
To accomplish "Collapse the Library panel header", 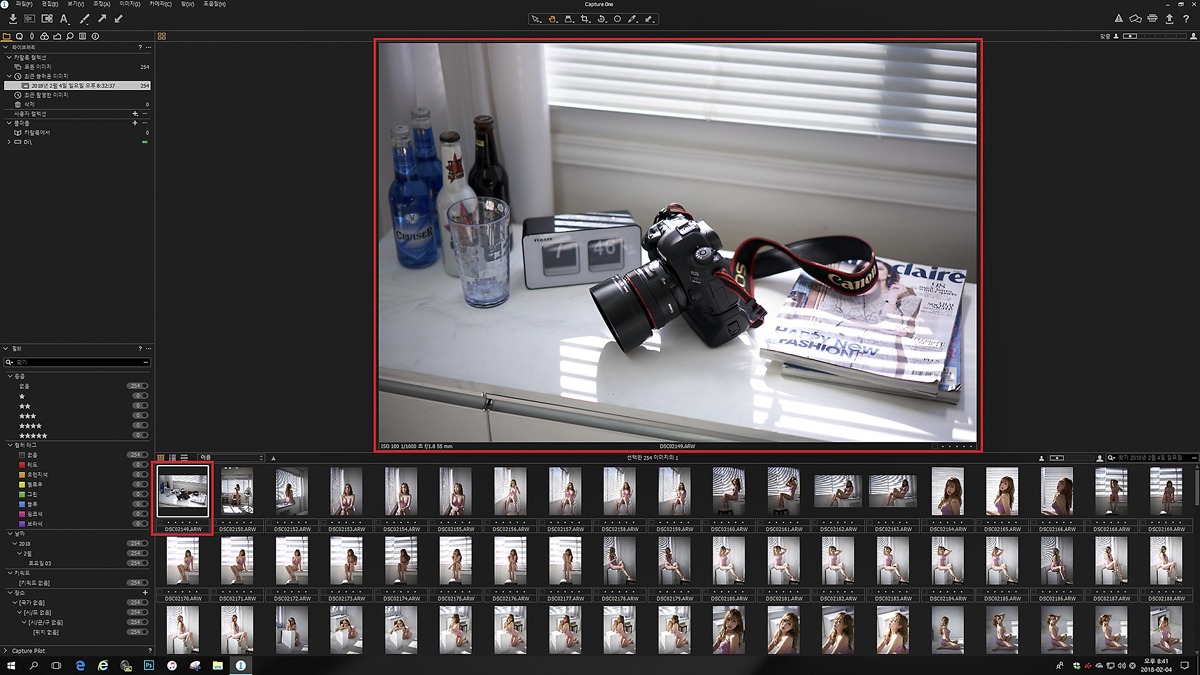I will (4, 47).
